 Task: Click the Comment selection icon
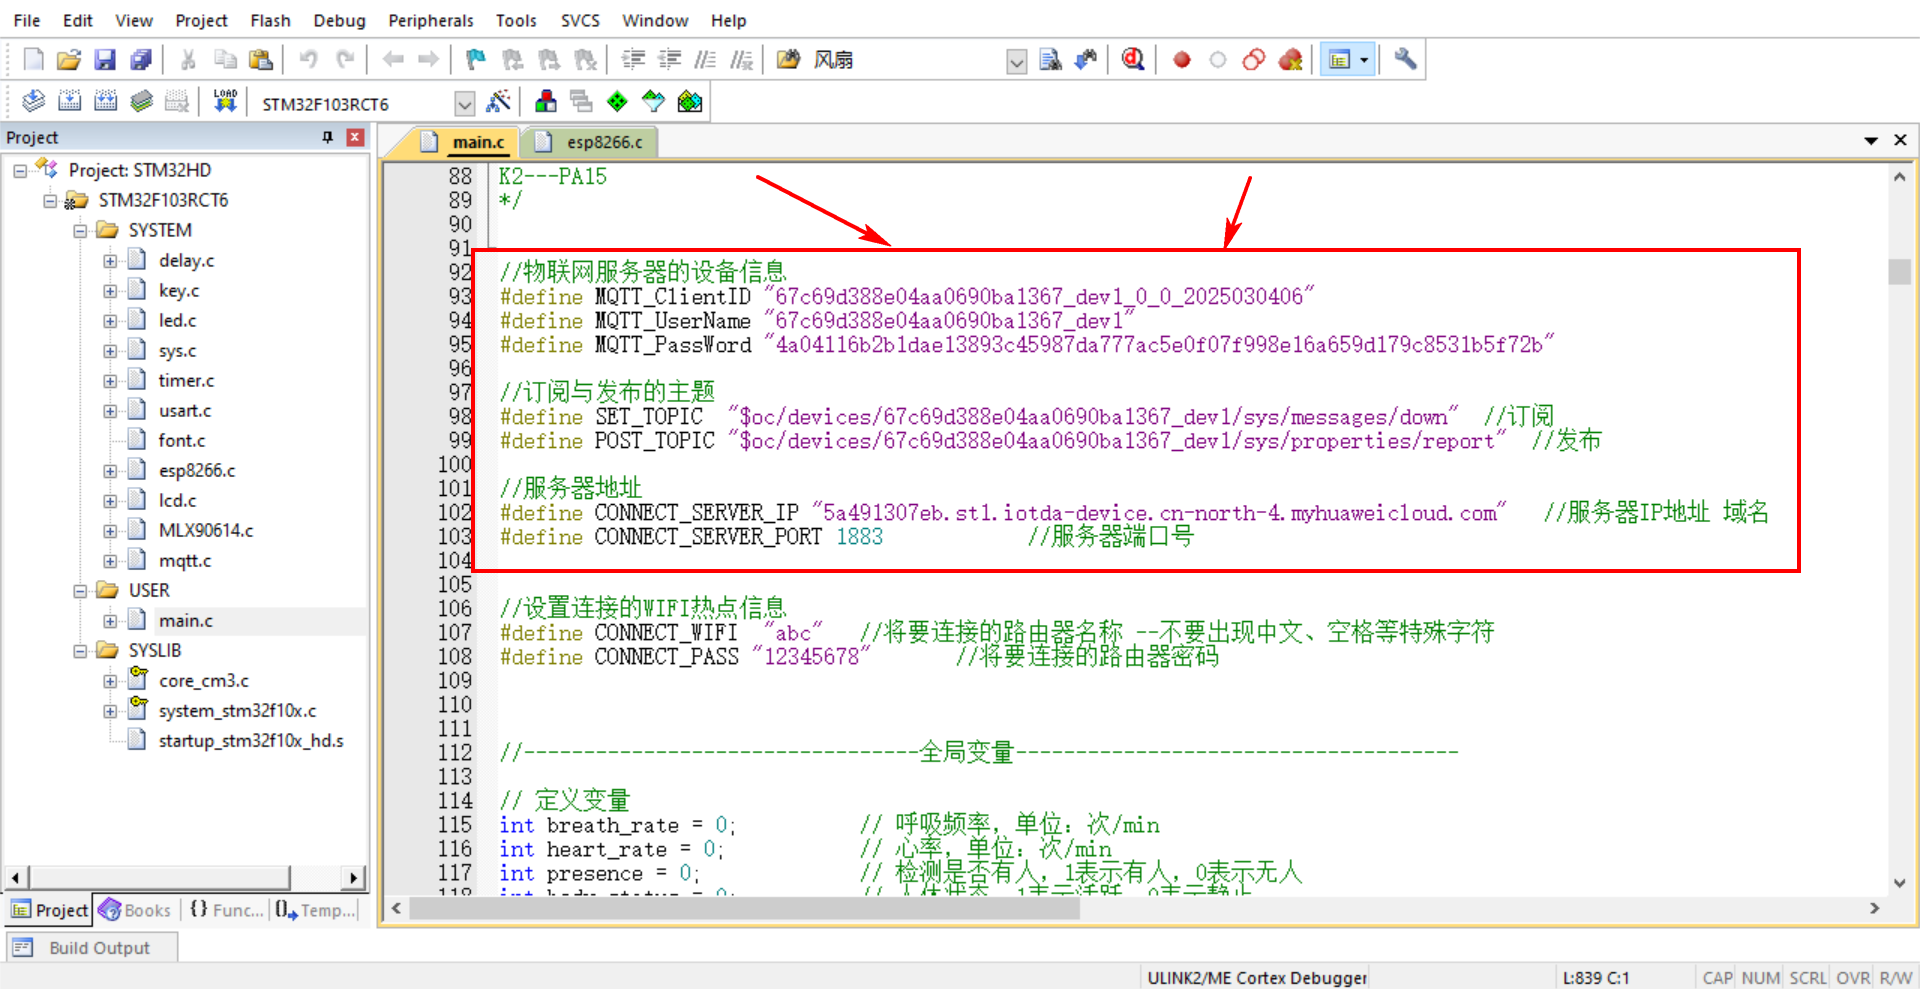click(705, 60)
